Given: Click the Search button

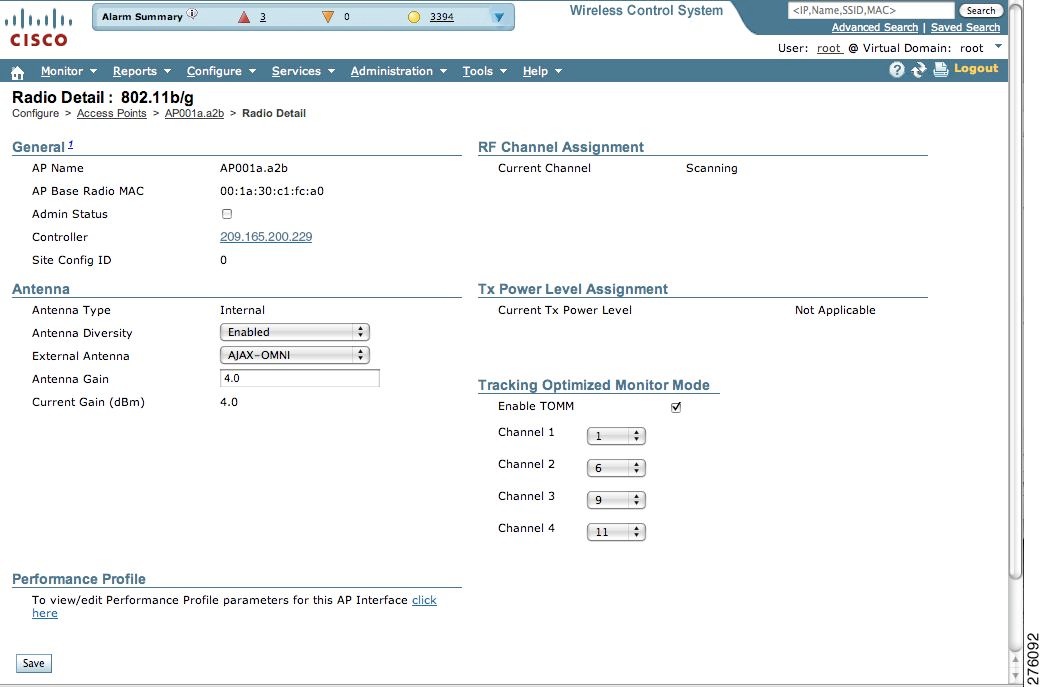Looking at the screenshot, I should click(981, 11).
